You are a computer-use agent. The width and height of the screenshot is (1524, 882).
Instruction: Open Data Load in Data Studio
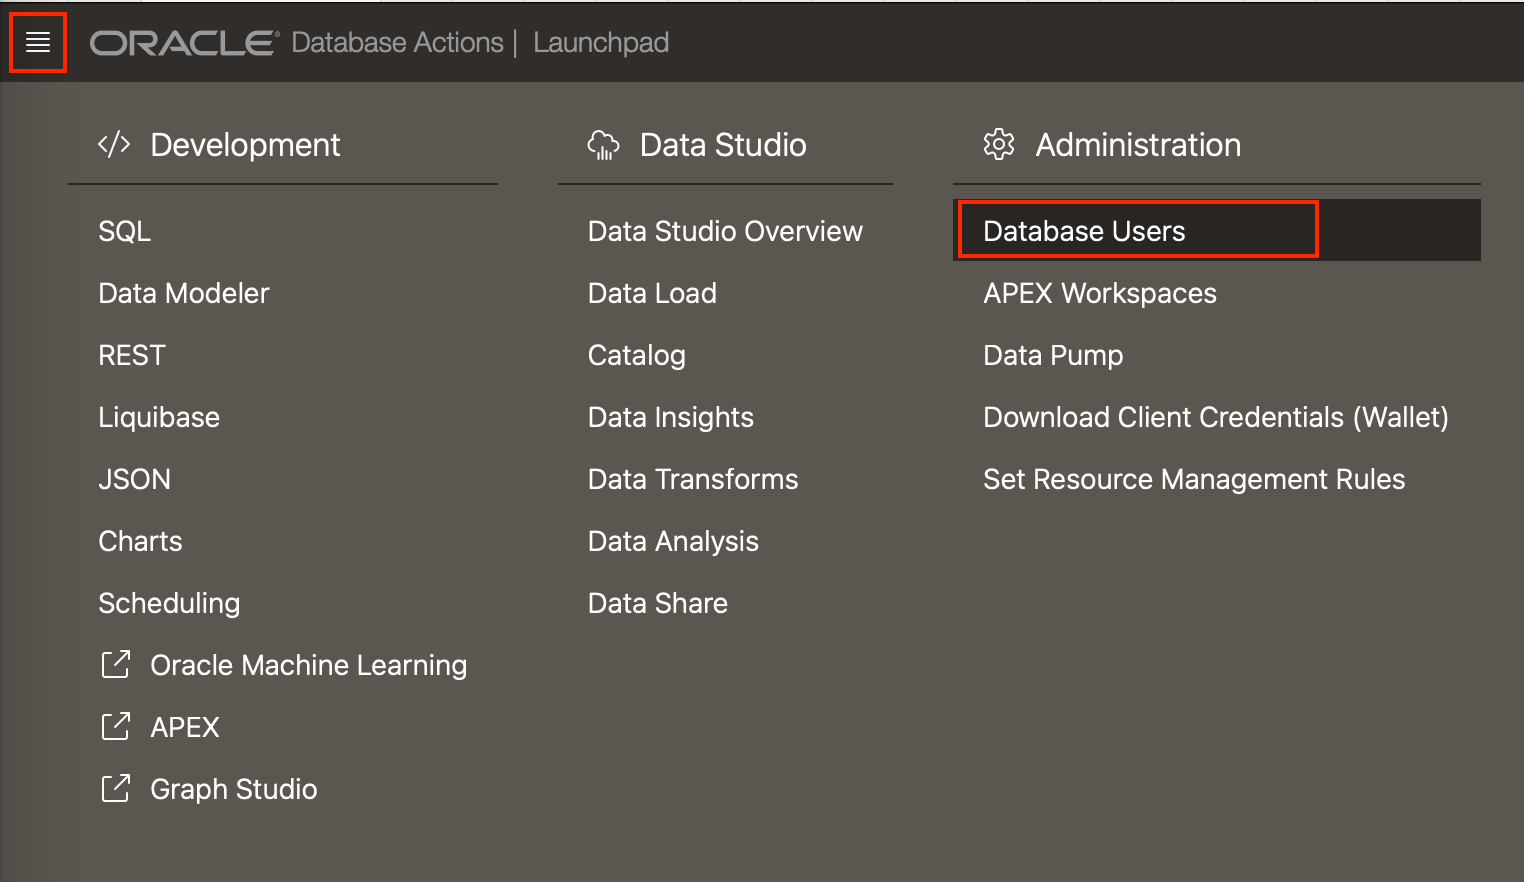point(652,293)
